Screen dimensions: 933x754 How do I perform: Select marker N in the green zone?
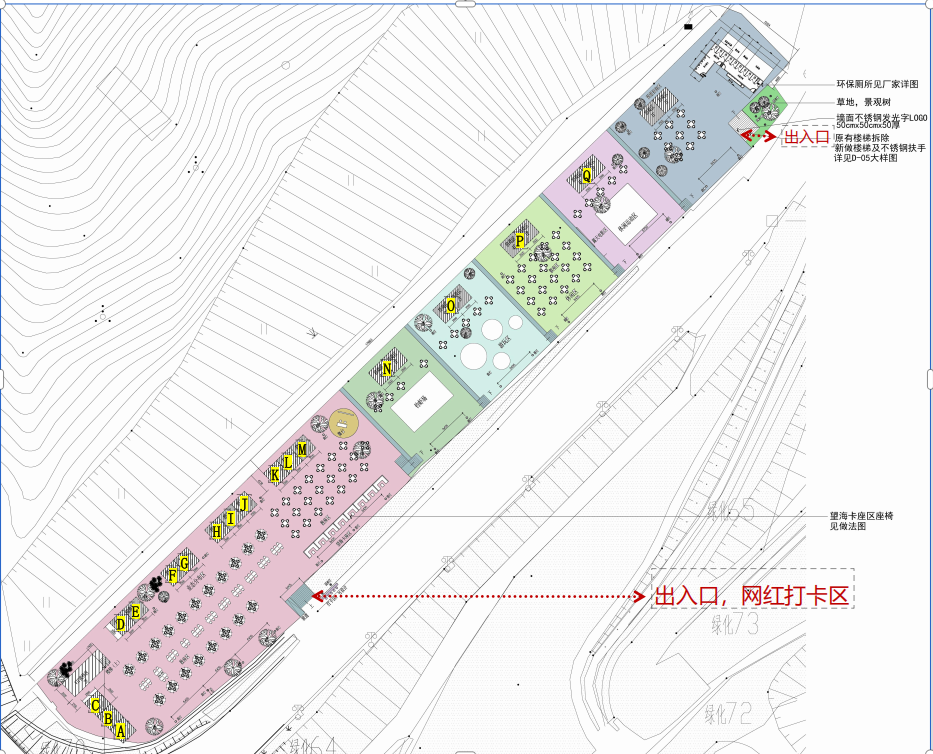pos(387,369)
